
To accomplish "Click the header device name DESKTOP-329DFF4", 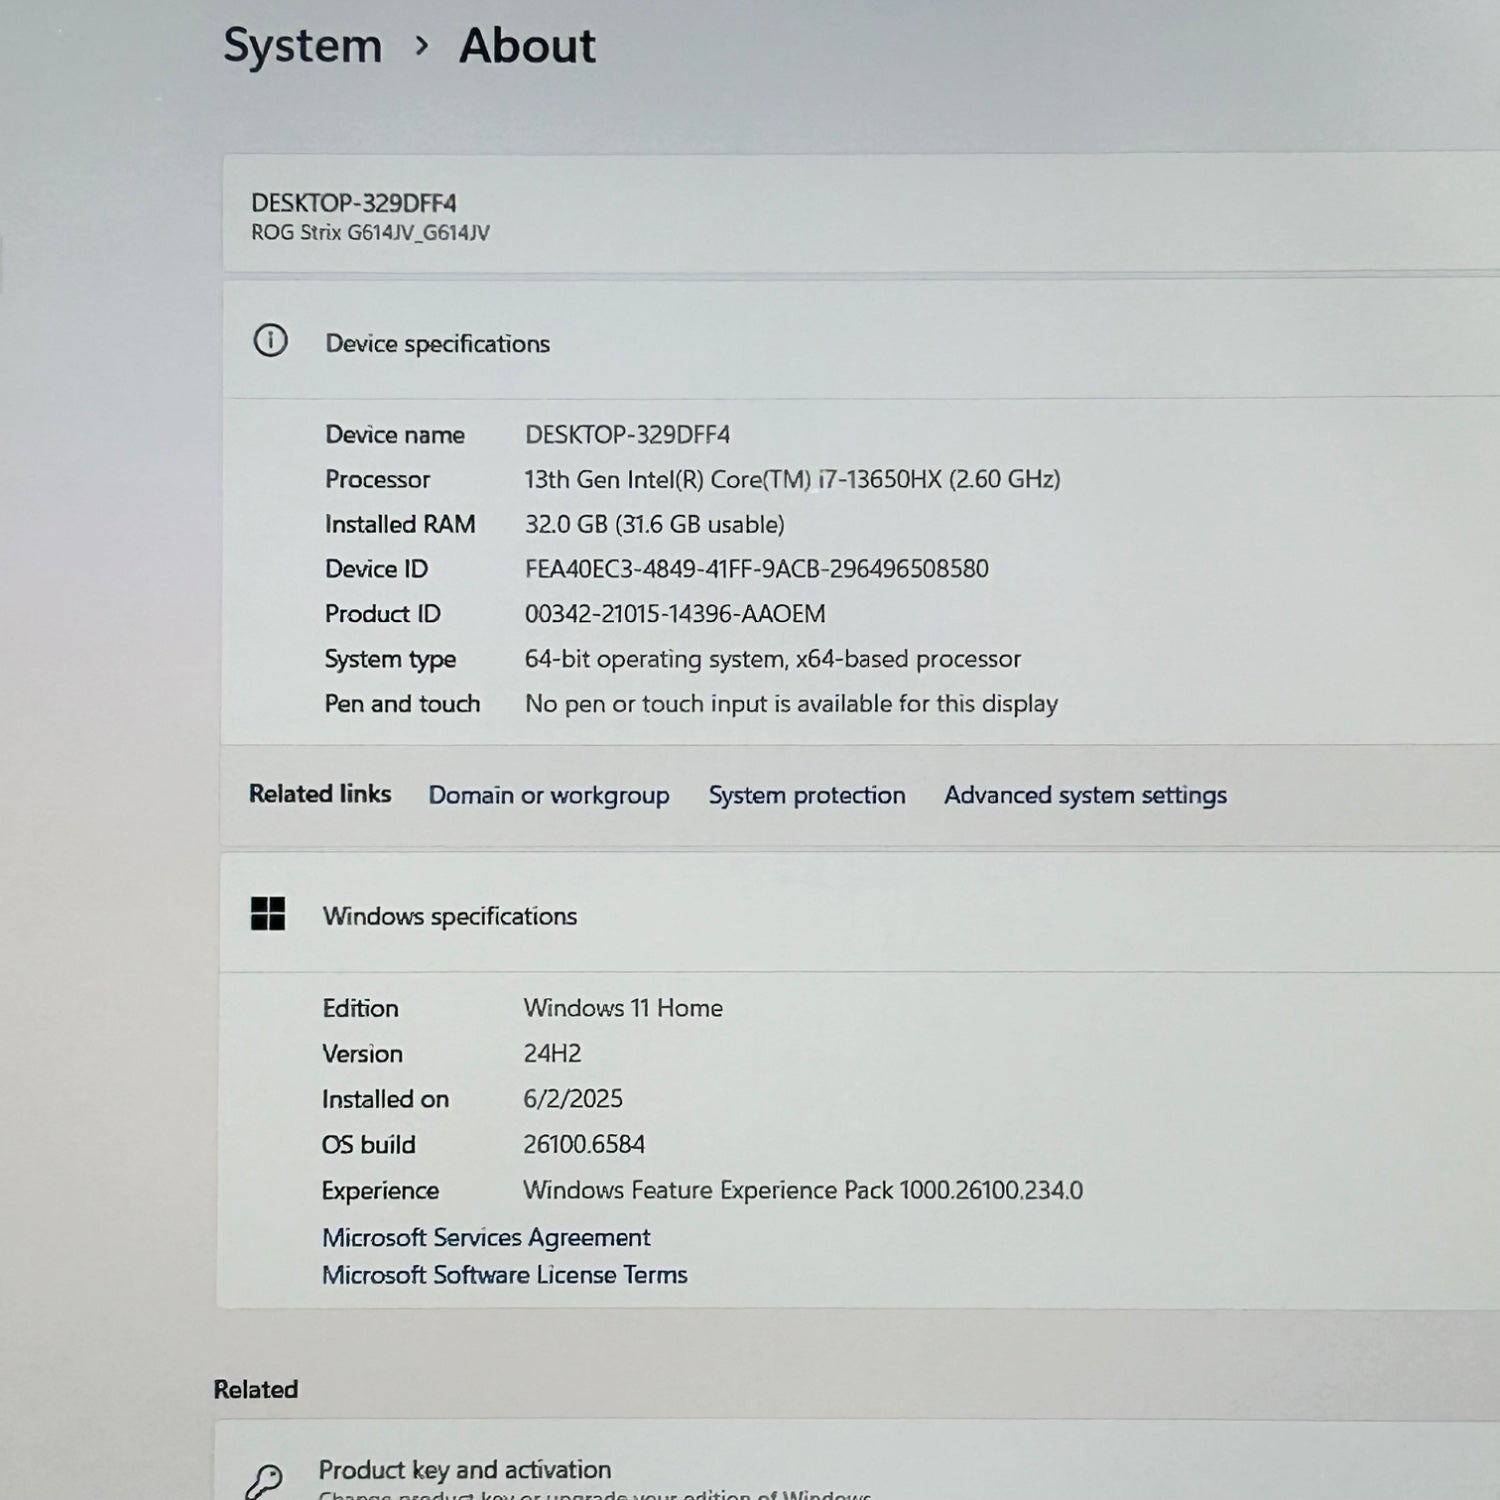I will (354, 203).
